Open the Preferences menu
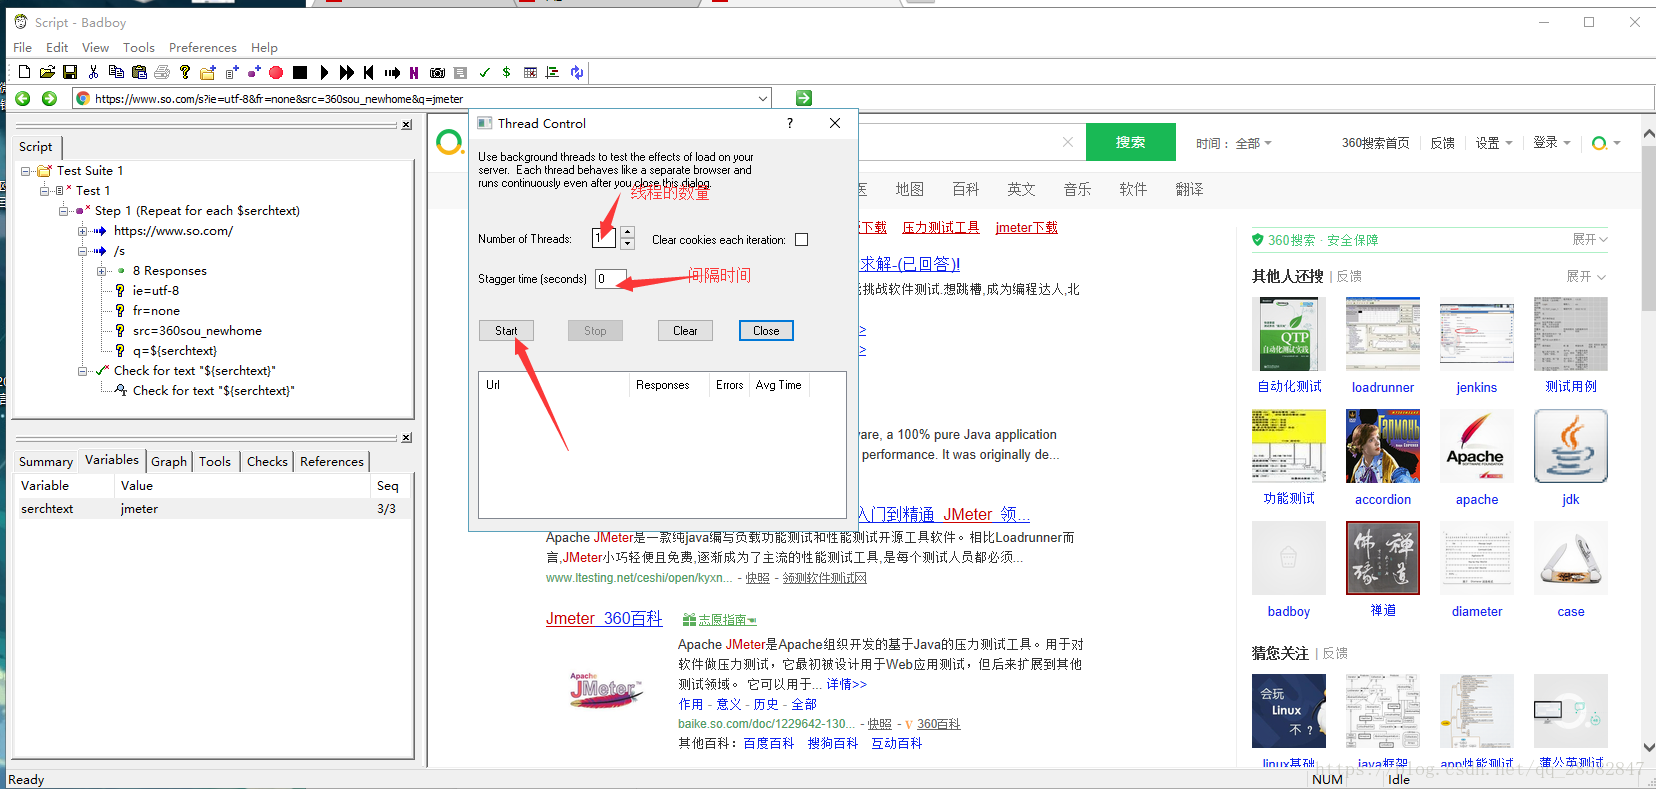This screenshot has width=1656, height=789. (202, 47)
